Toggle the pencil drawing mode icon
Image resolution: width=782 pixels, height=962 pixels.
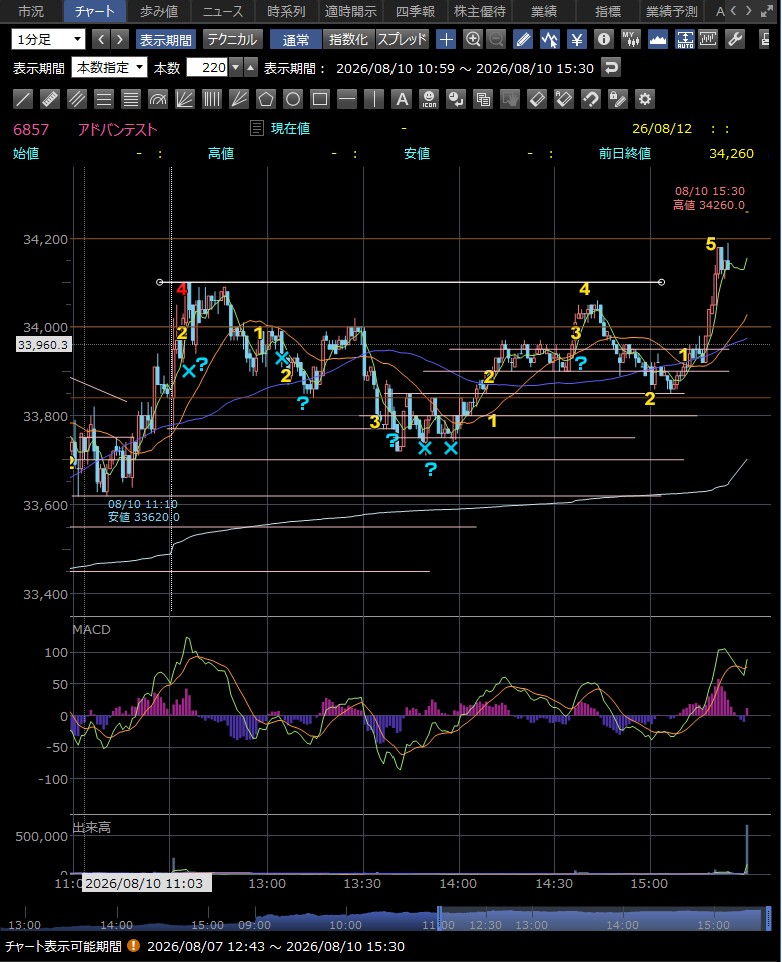[523, 40]
